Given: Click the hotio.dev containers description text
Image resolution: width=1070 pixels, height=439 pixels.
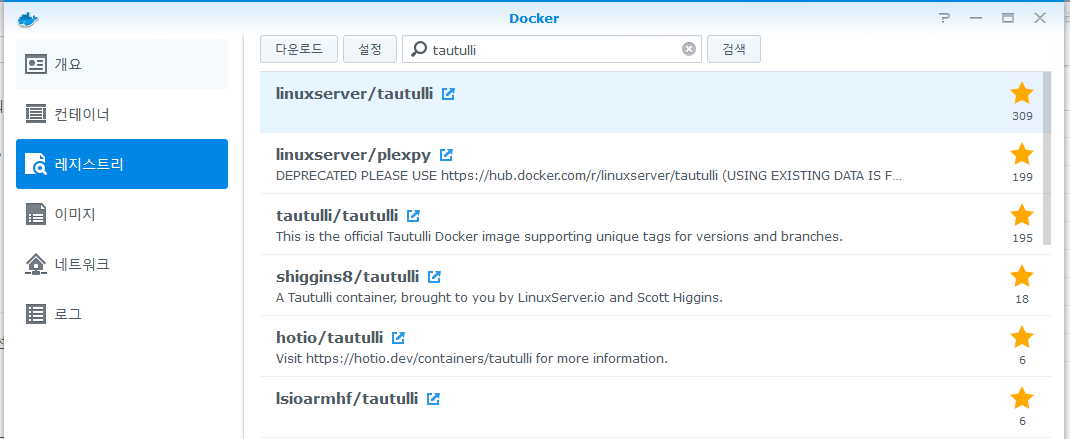Looking at the screenshot, I should [472, 358].
